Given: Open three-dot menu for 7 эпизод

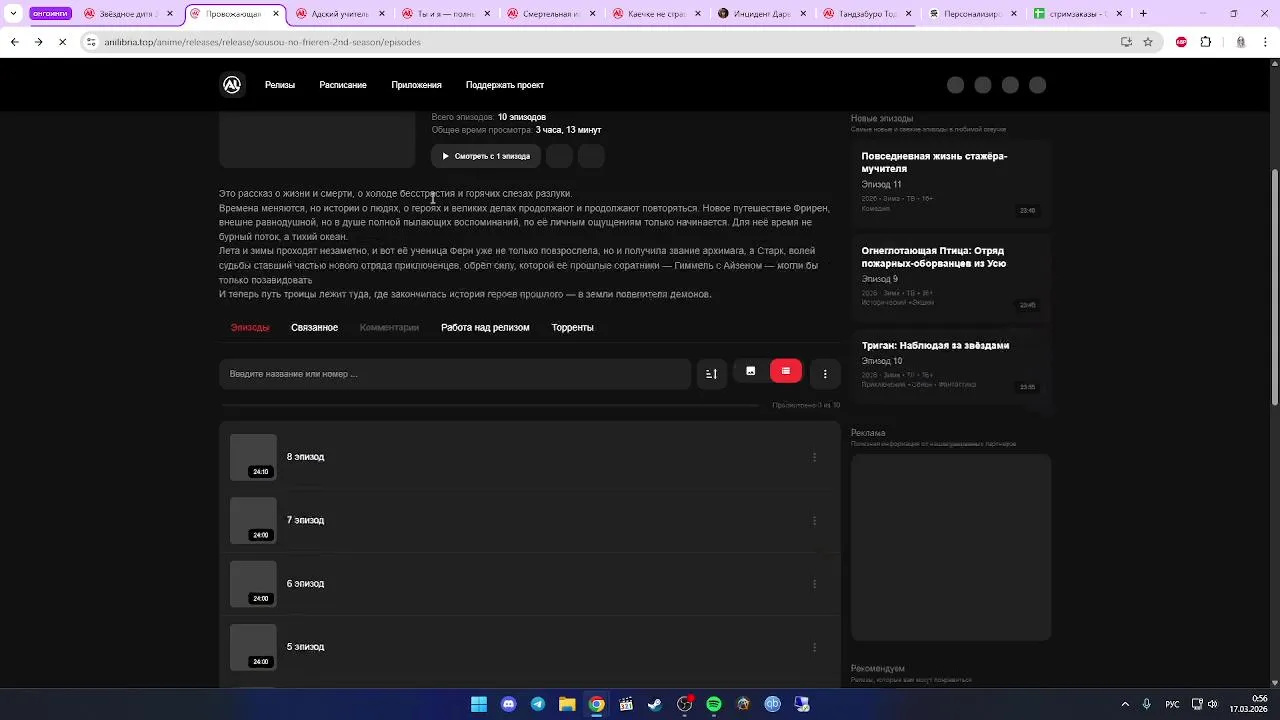Looking at the screenshot, I should [814, 520].
